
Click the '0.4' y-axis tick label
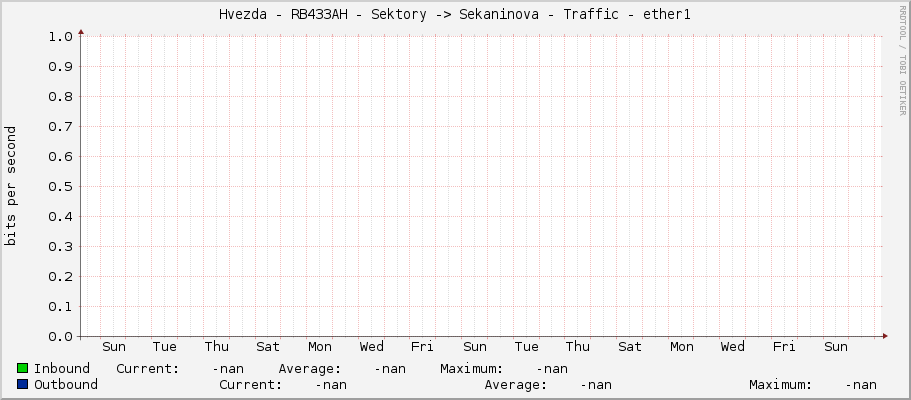coord(60,217)
